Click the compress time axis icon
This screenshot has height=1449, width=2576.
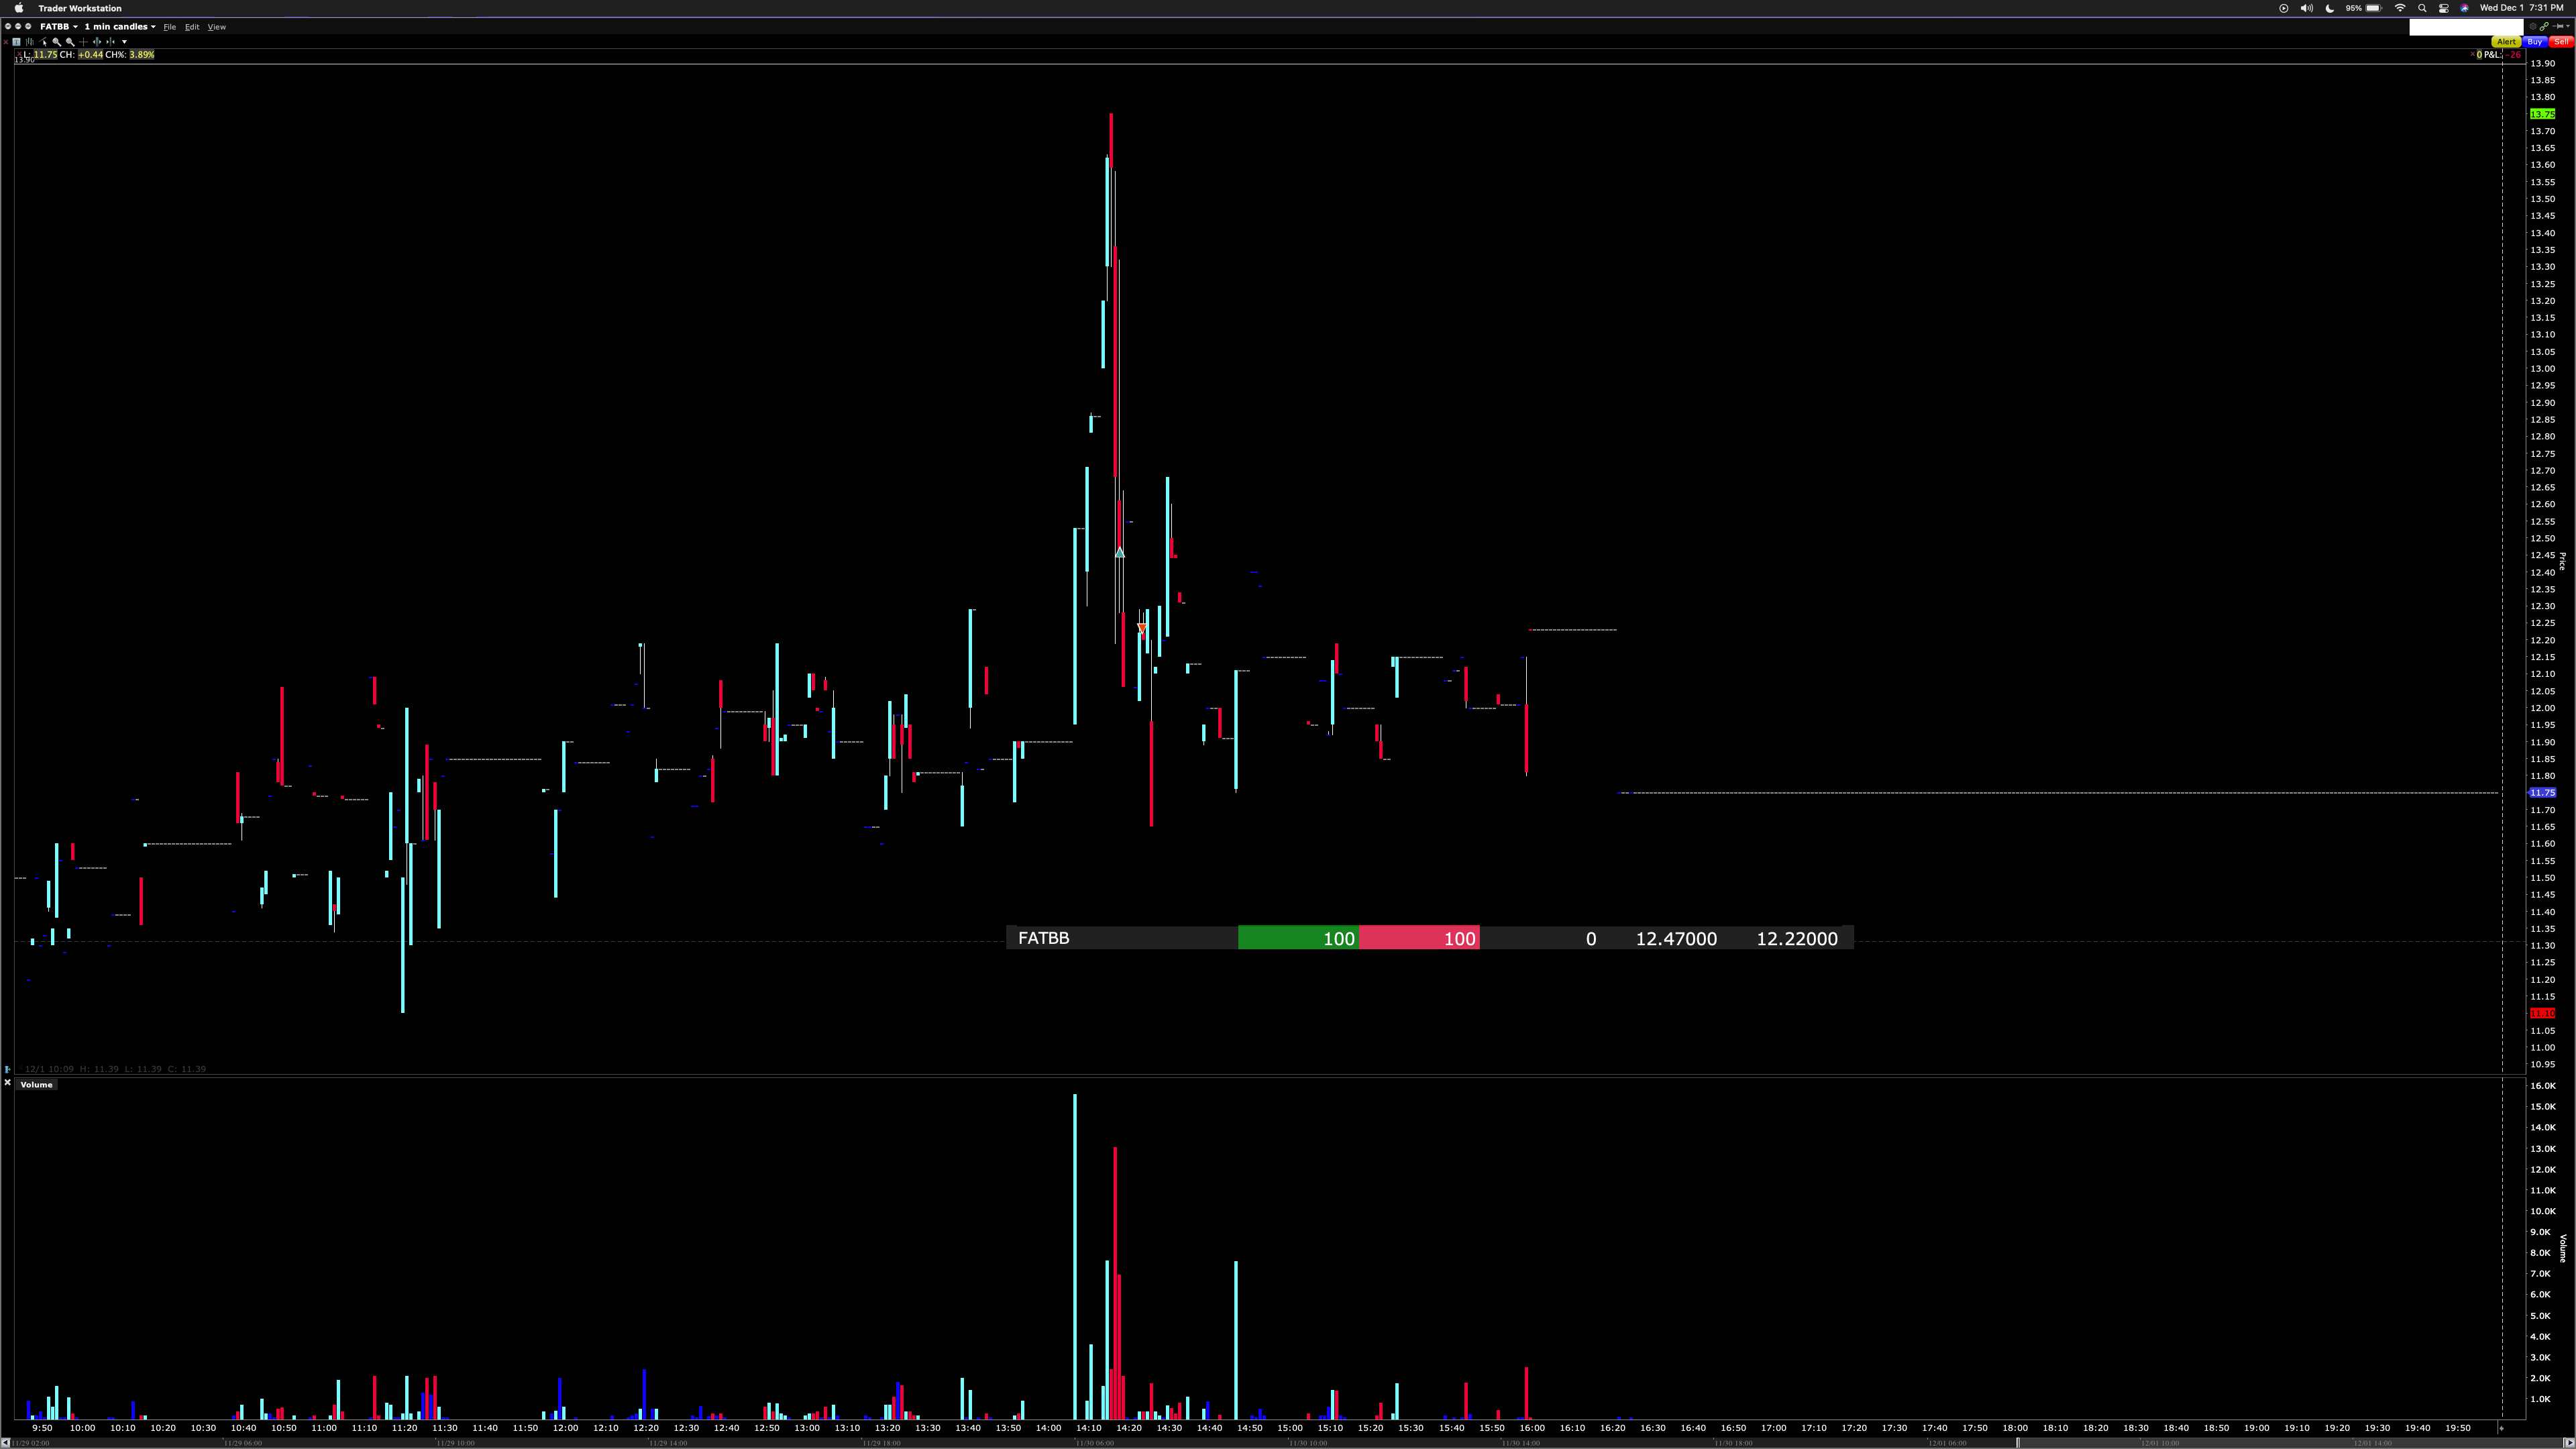click(111, 42)
